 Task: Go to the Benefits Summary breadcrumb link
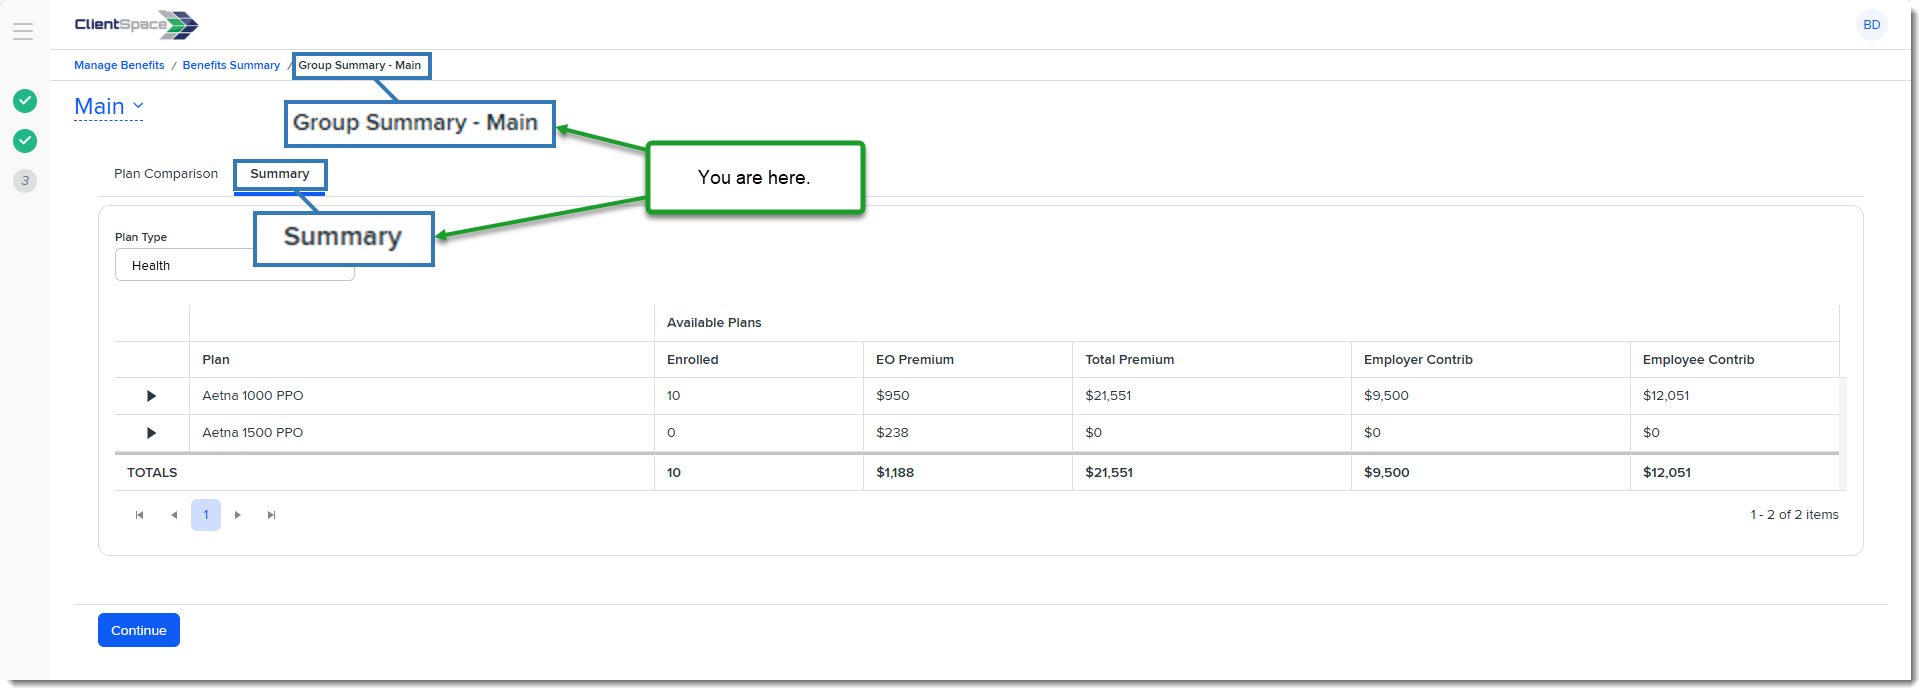231,65
